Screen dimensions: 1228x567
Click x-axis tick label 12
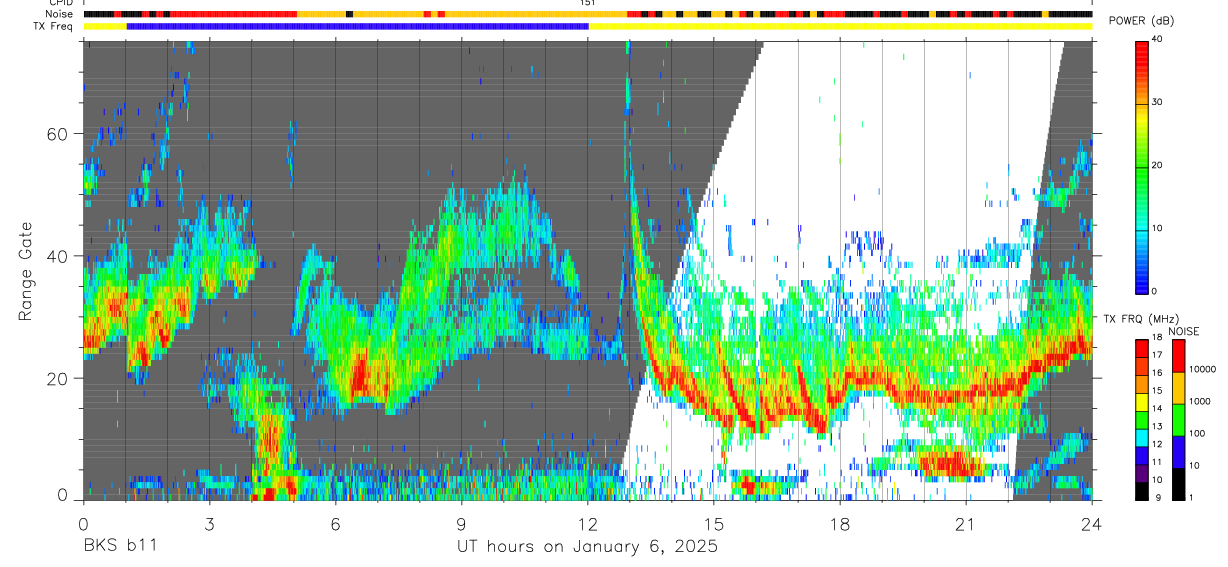tap(588, 524)
